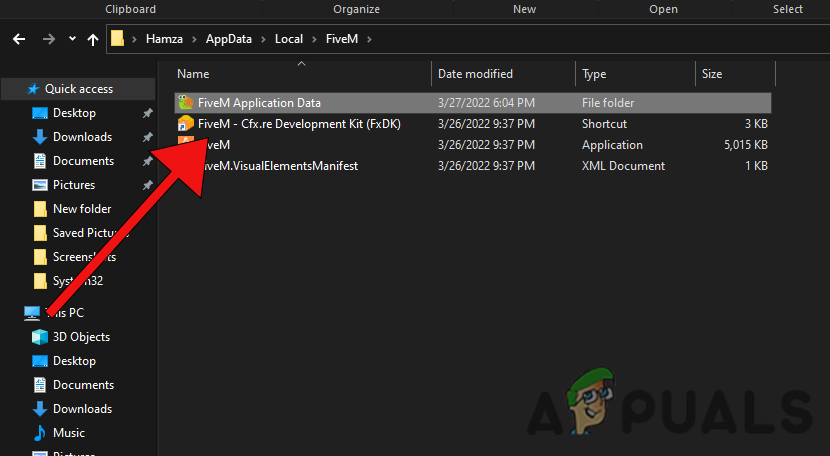
Task: Select FiveM.VisualElementsManifest XML file
Action: (278, 166)
